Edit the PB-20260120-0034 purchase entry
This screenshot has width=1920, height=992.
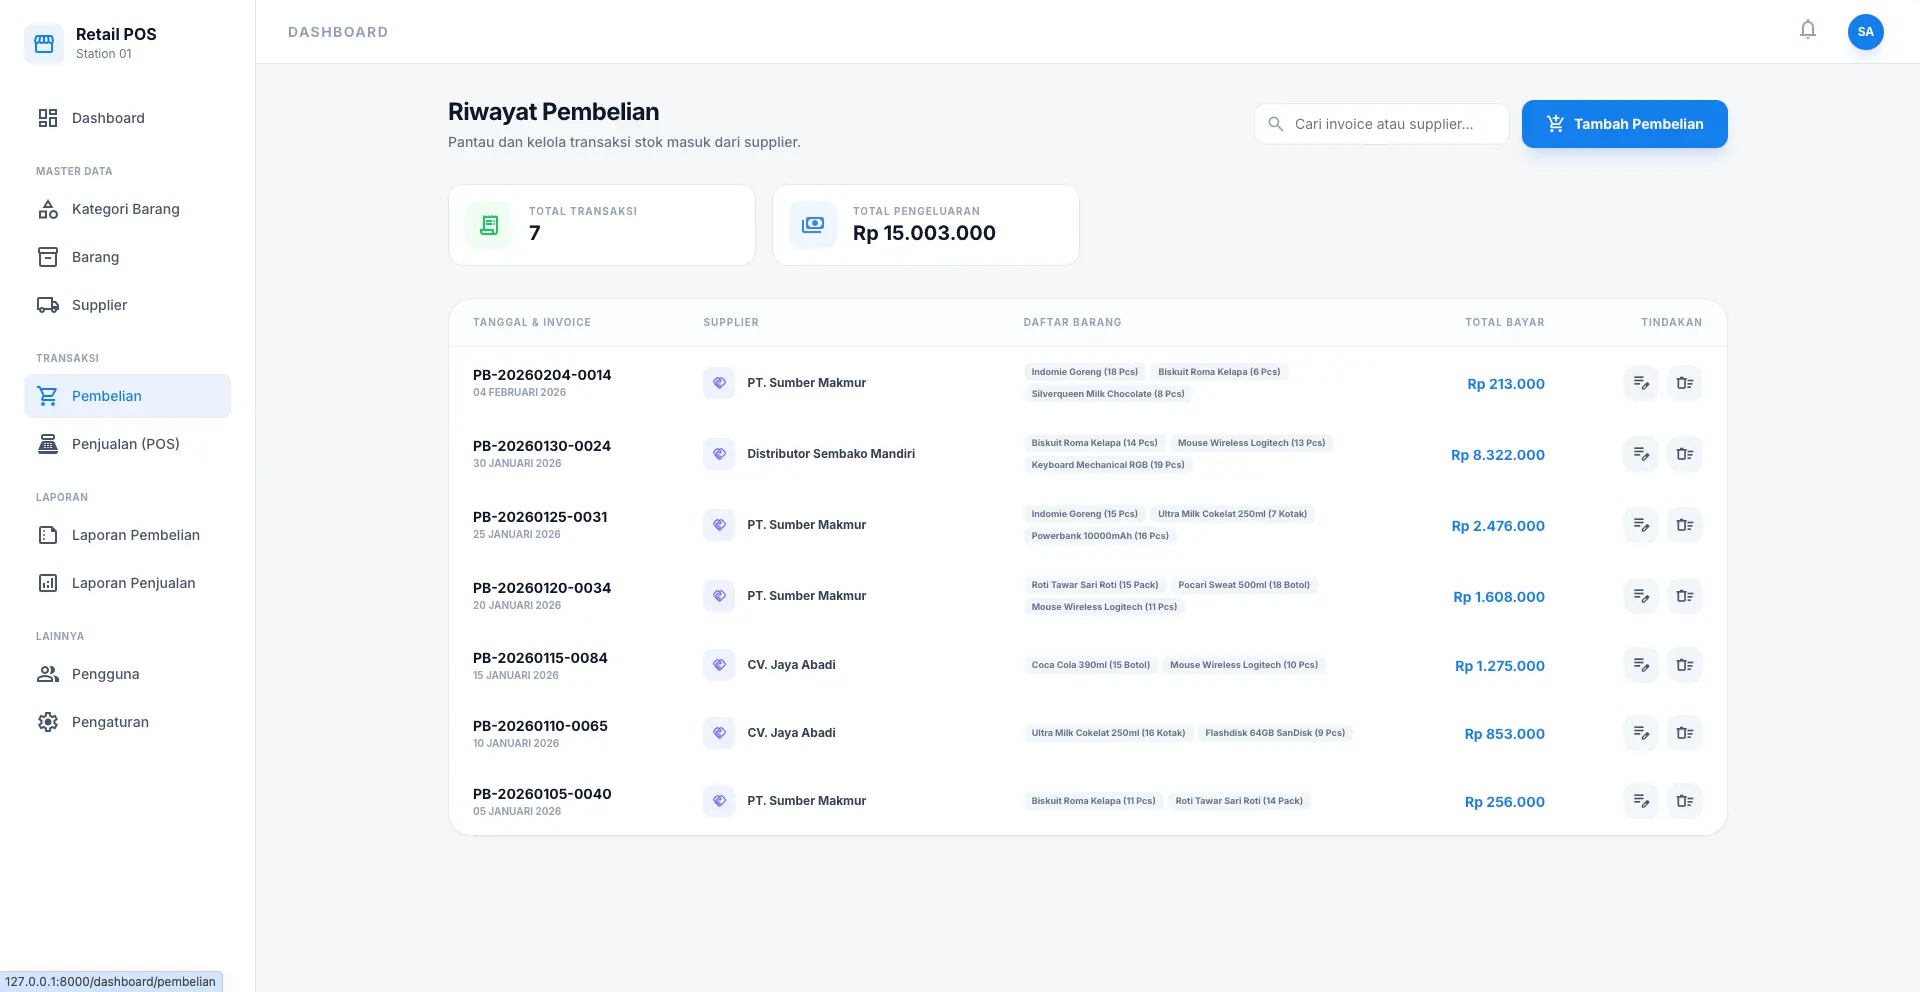pyautogui.click(x=1640, y=596)
